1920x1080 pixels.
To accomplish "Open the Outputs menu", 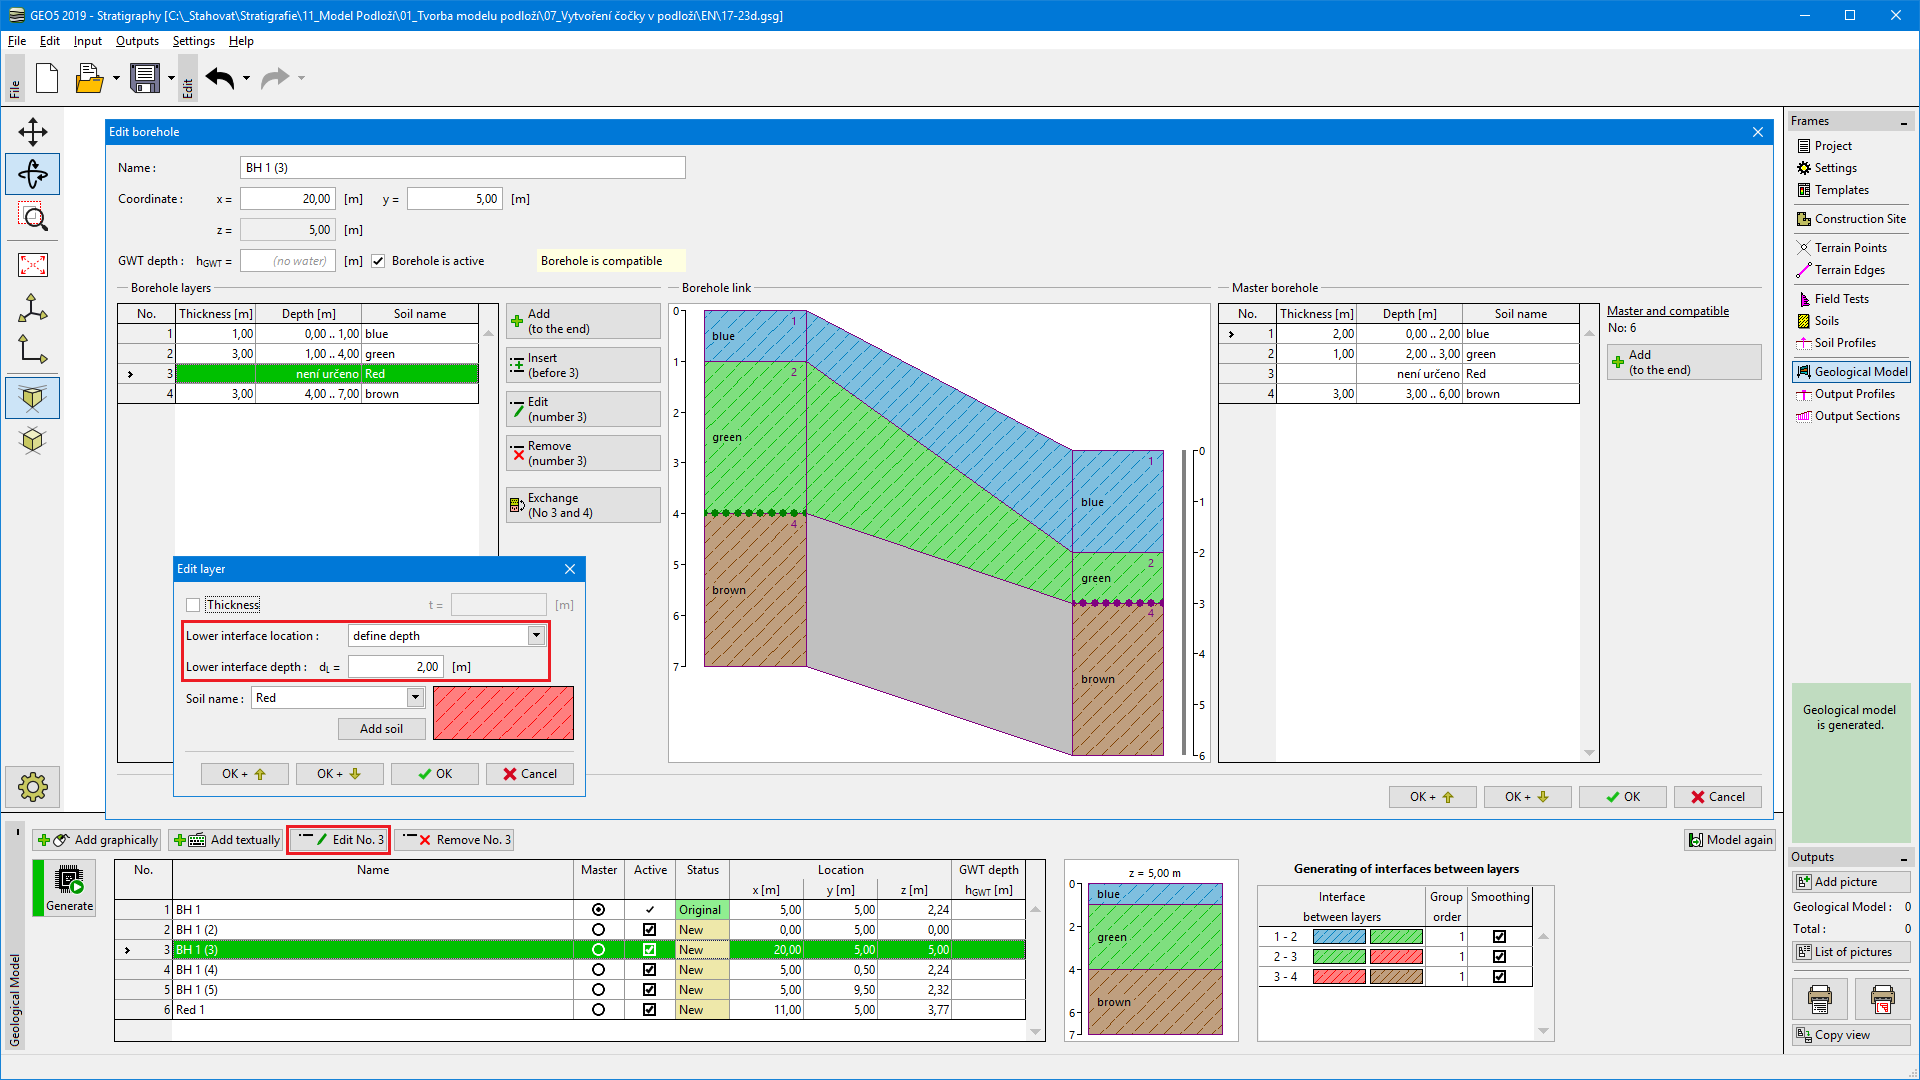I will click(137, 41).
